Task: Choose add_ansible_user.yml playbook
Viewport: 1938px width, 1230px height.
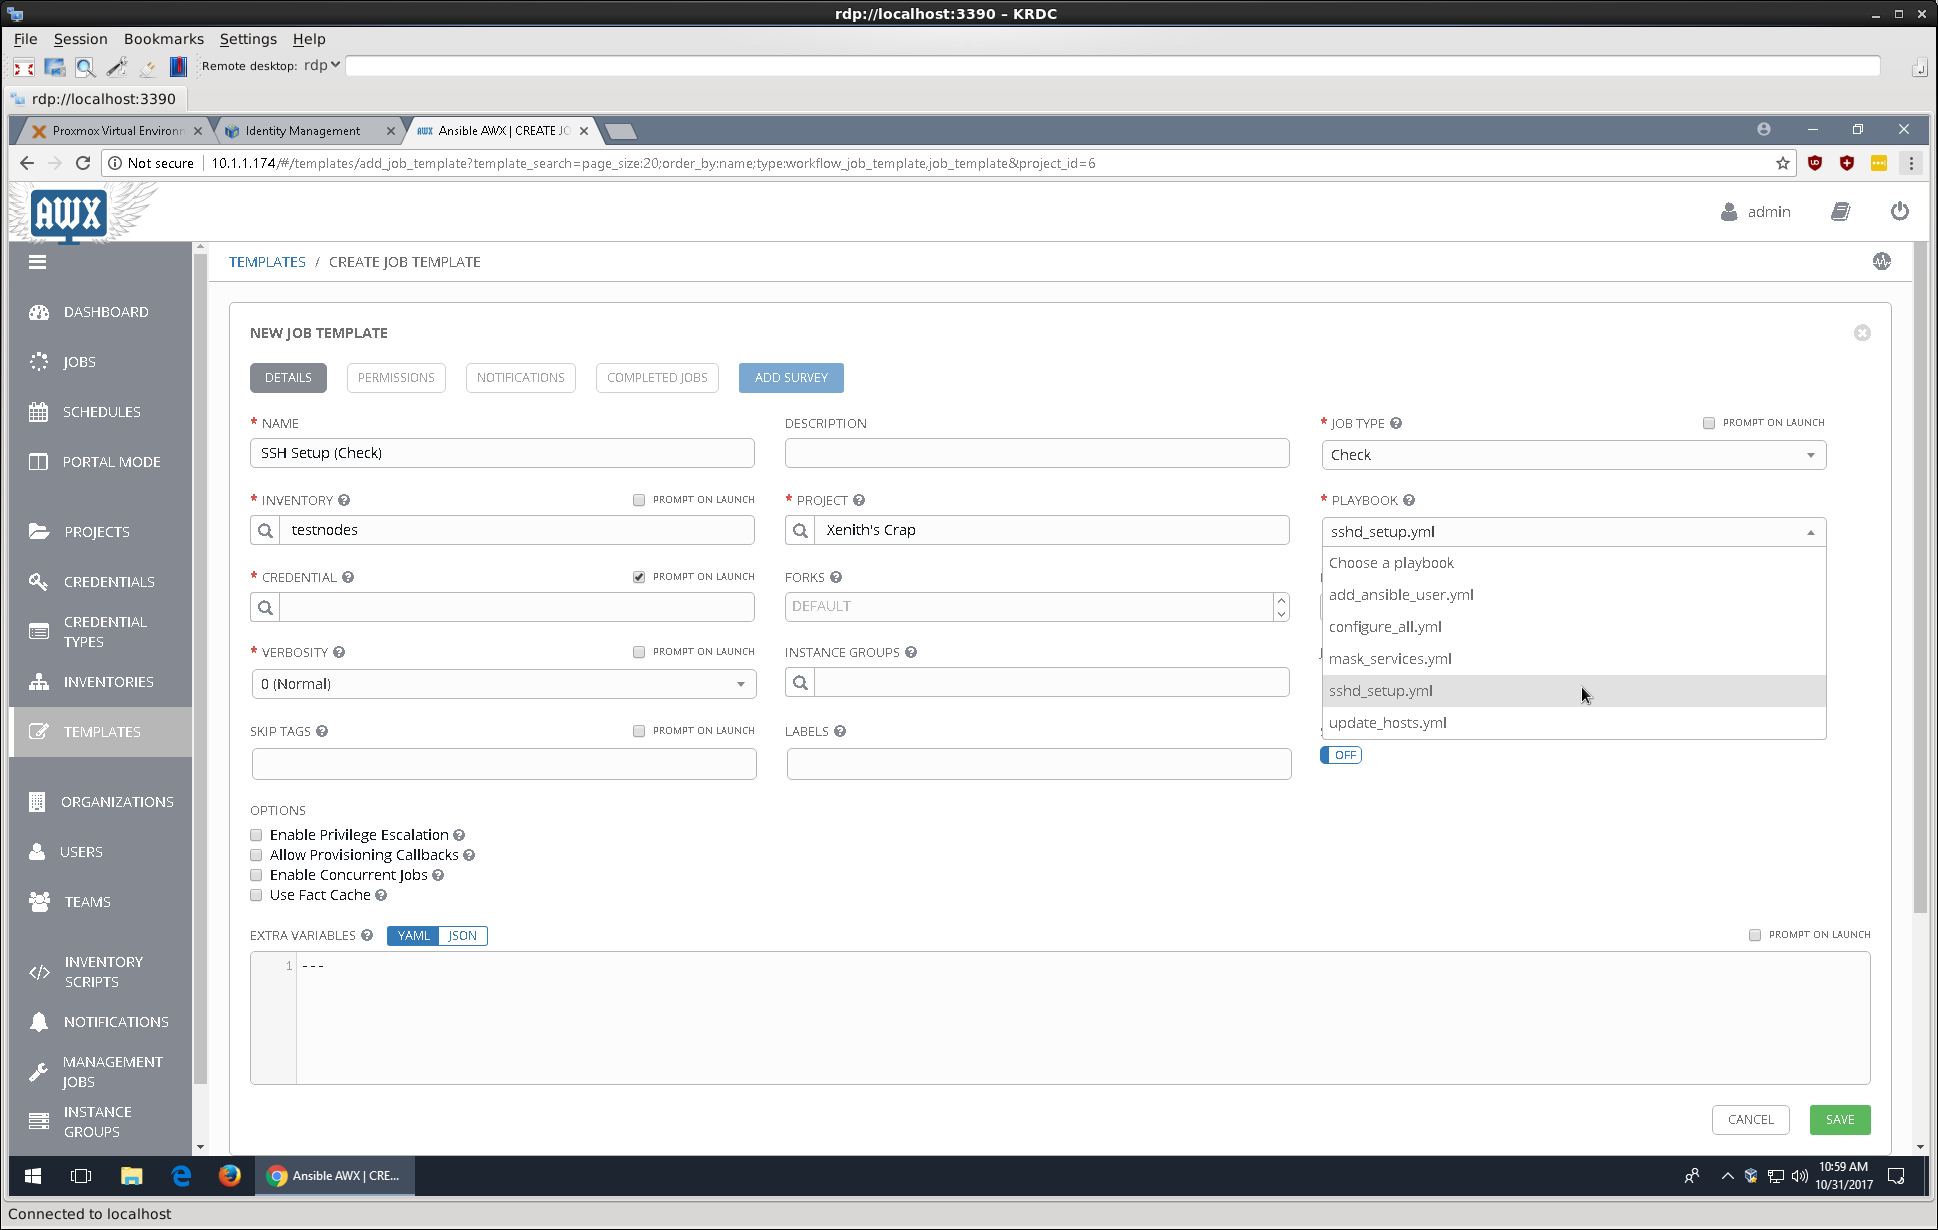Action: pyautogui.click(x=1574, y=595)
